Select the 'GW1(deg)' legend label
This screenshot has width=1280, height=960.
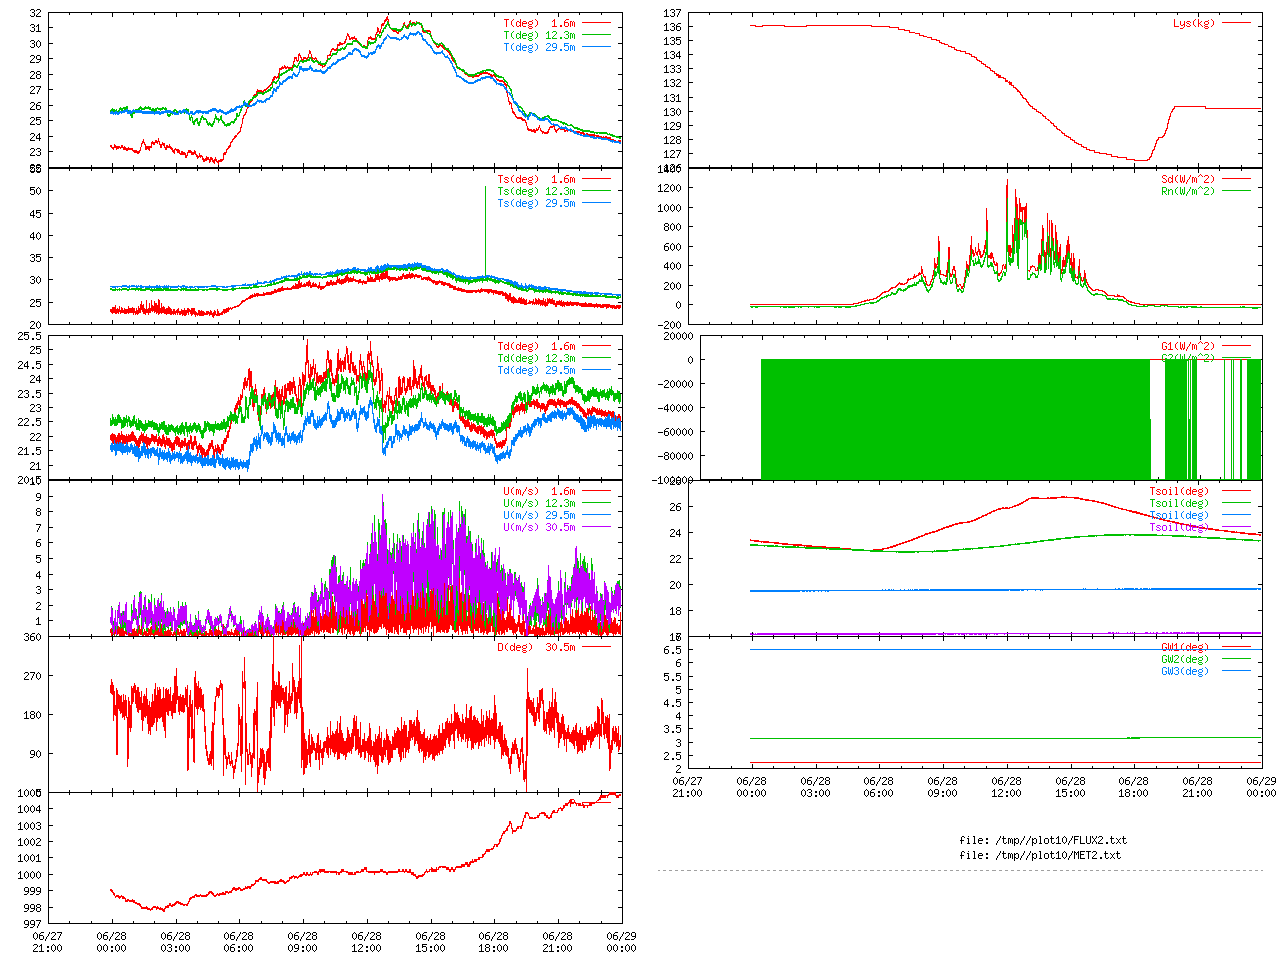(x=1185, y=647)
